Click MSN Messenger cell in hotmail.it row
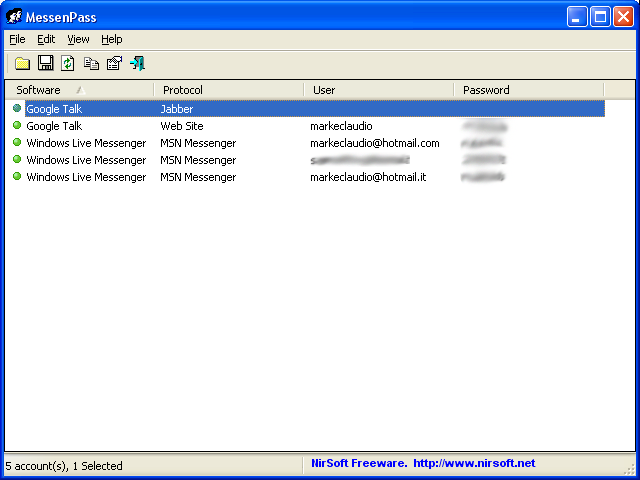 pyautogui.click(x=198, y=177)
